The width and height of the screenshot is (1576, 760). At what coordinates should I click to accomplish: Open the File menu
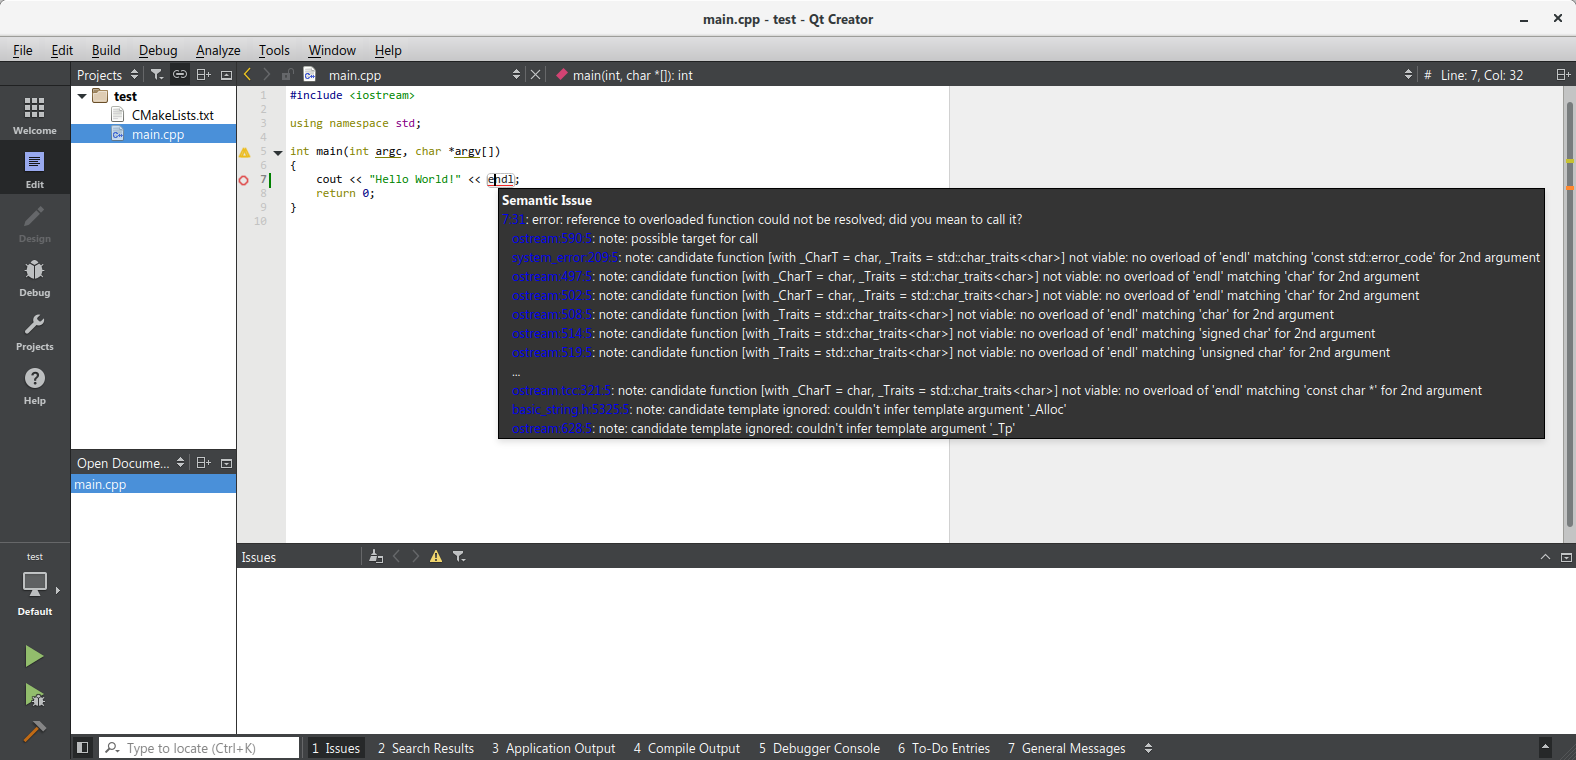pos(22,50)
